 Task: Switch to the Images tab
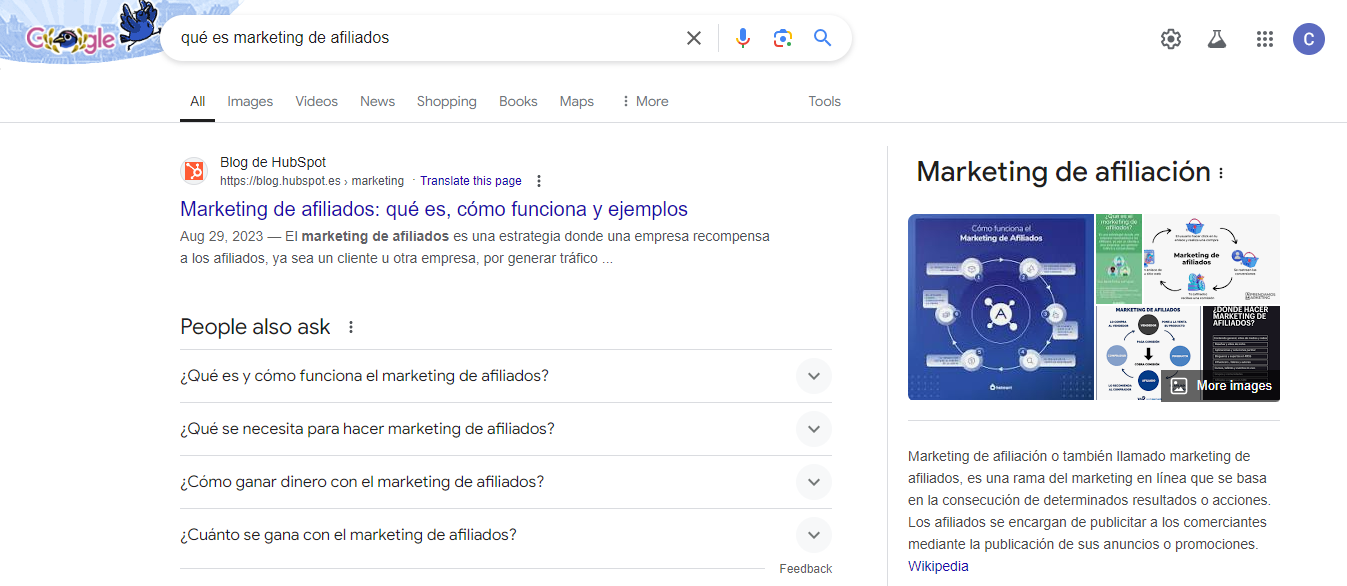249,101
